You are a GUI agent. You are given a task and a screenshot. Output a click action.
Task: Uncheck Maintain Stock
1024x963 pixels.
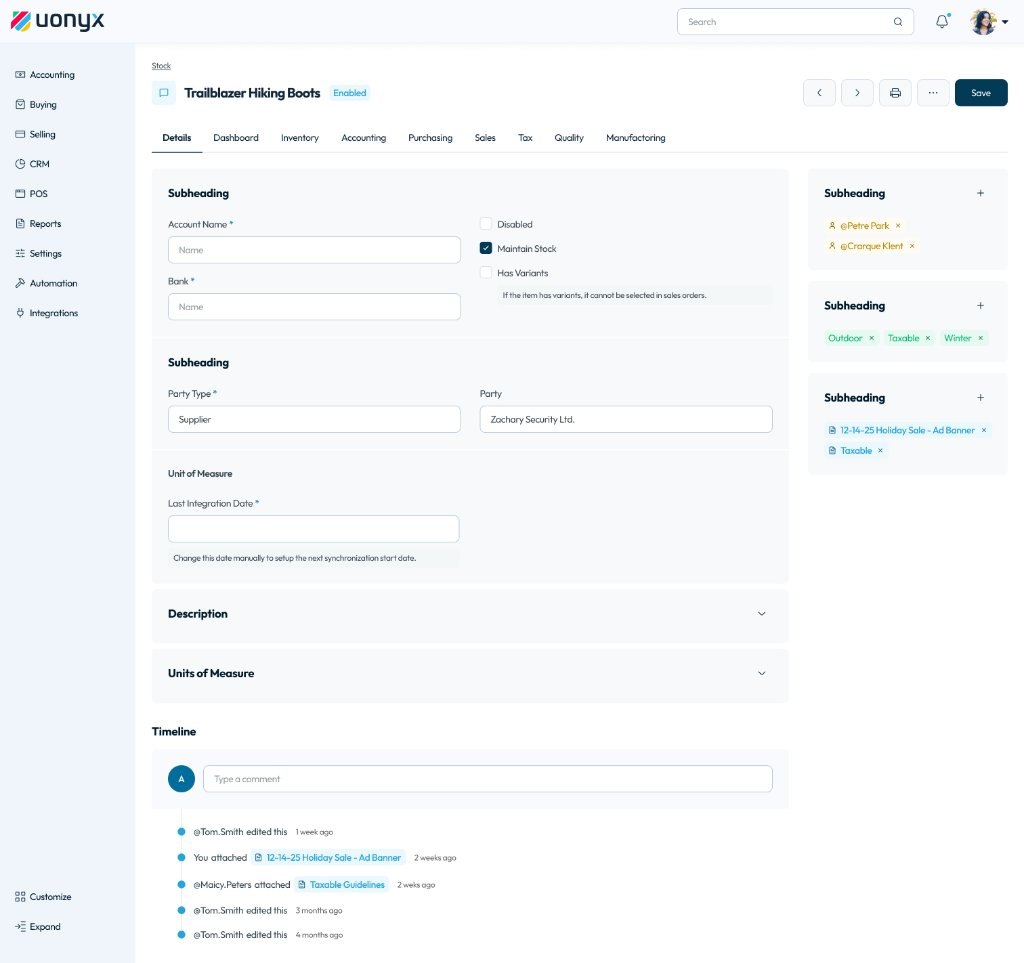(486, 248)
